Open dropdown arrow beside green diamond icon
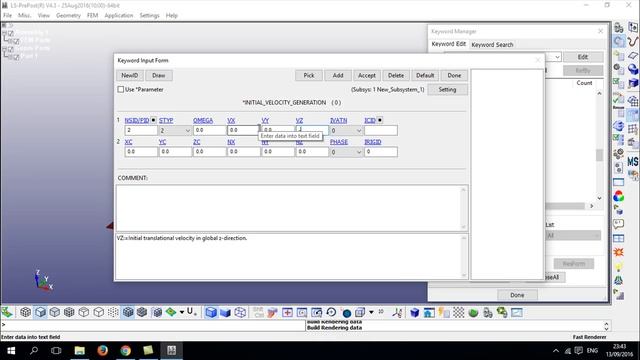 (182, 312)
